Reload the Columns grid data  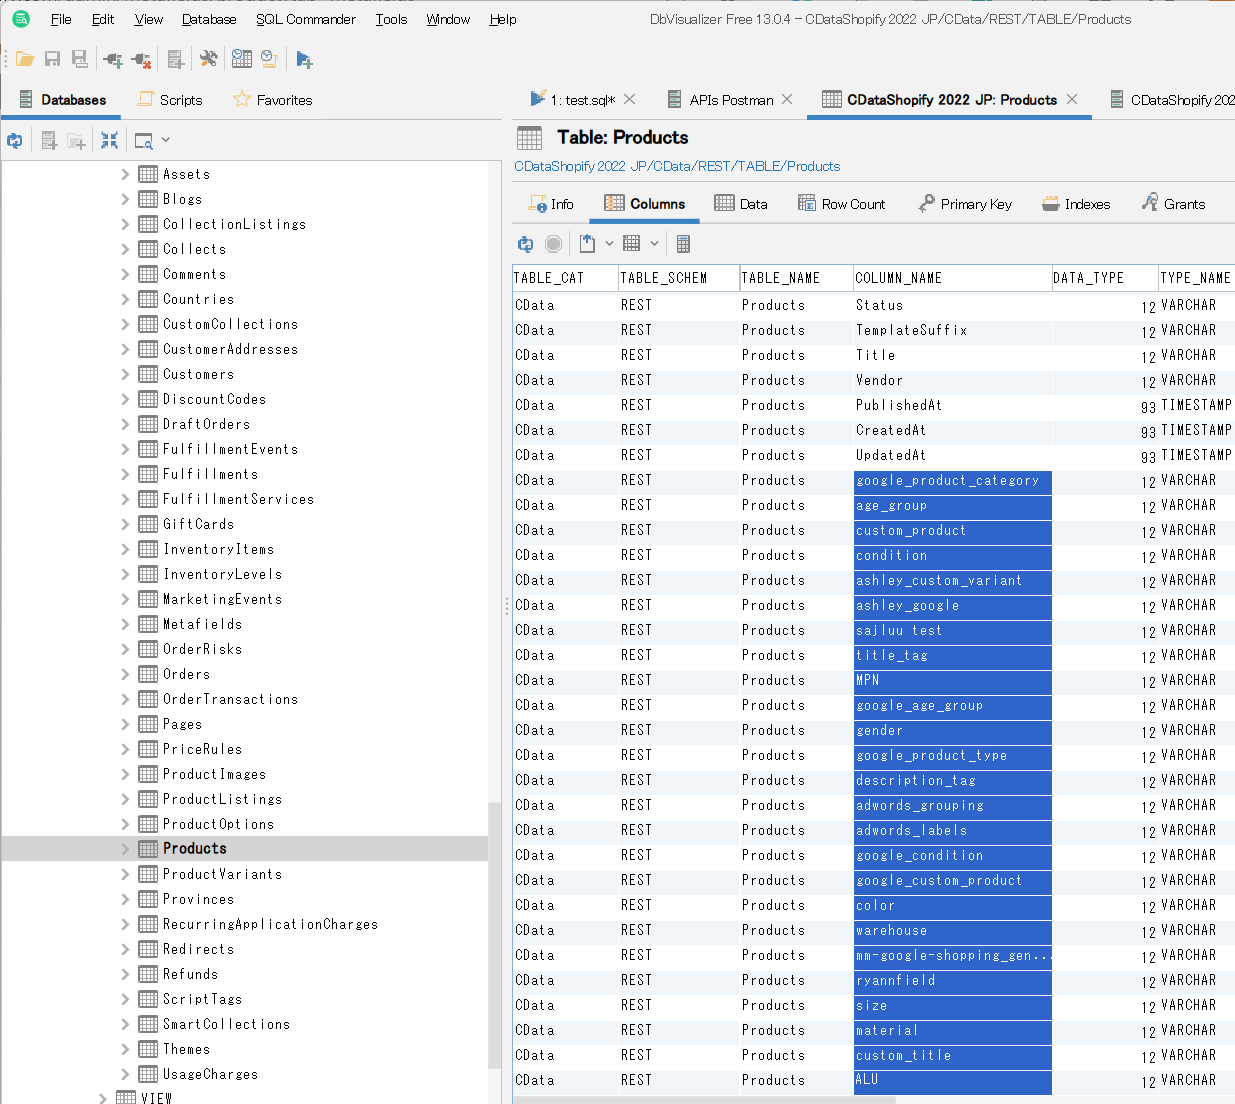525,243
